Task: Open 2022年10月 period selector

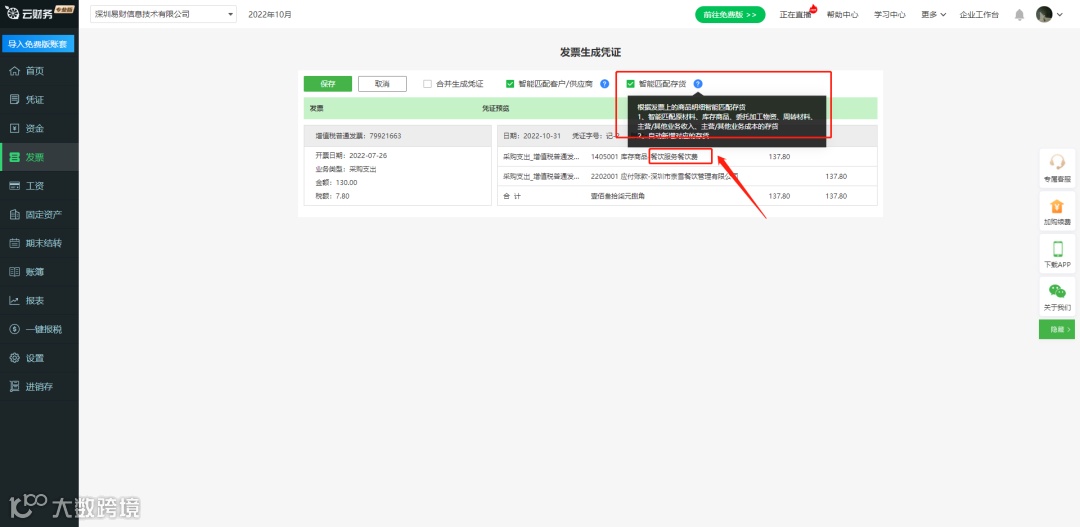Action: [270, 14]
